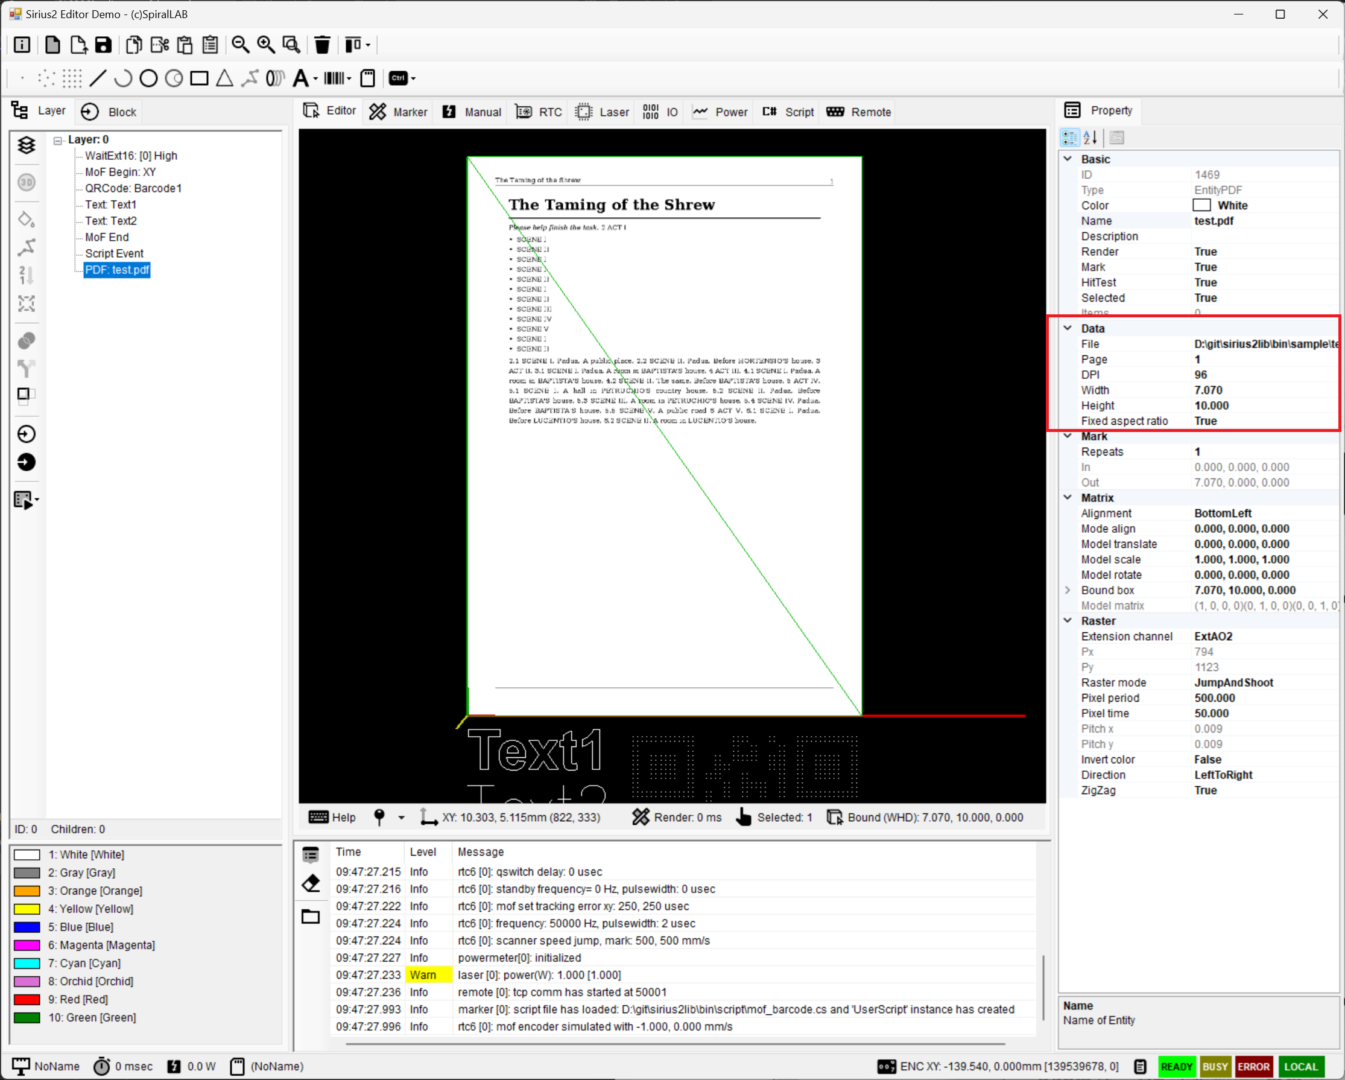Select QRCode: Barcode1 in layer tree

click(x=133, y=188)
